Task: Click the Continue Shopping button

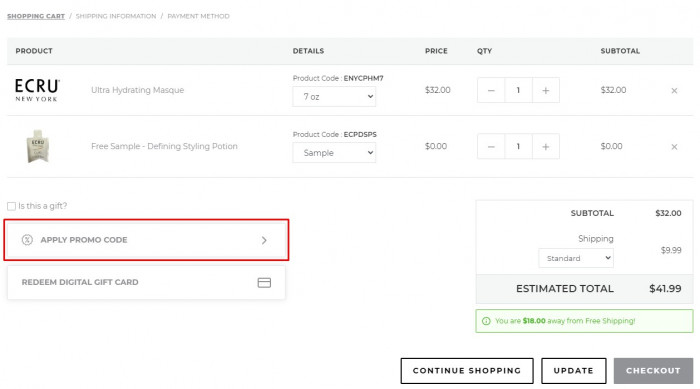Action: click(x=467, y=371)
